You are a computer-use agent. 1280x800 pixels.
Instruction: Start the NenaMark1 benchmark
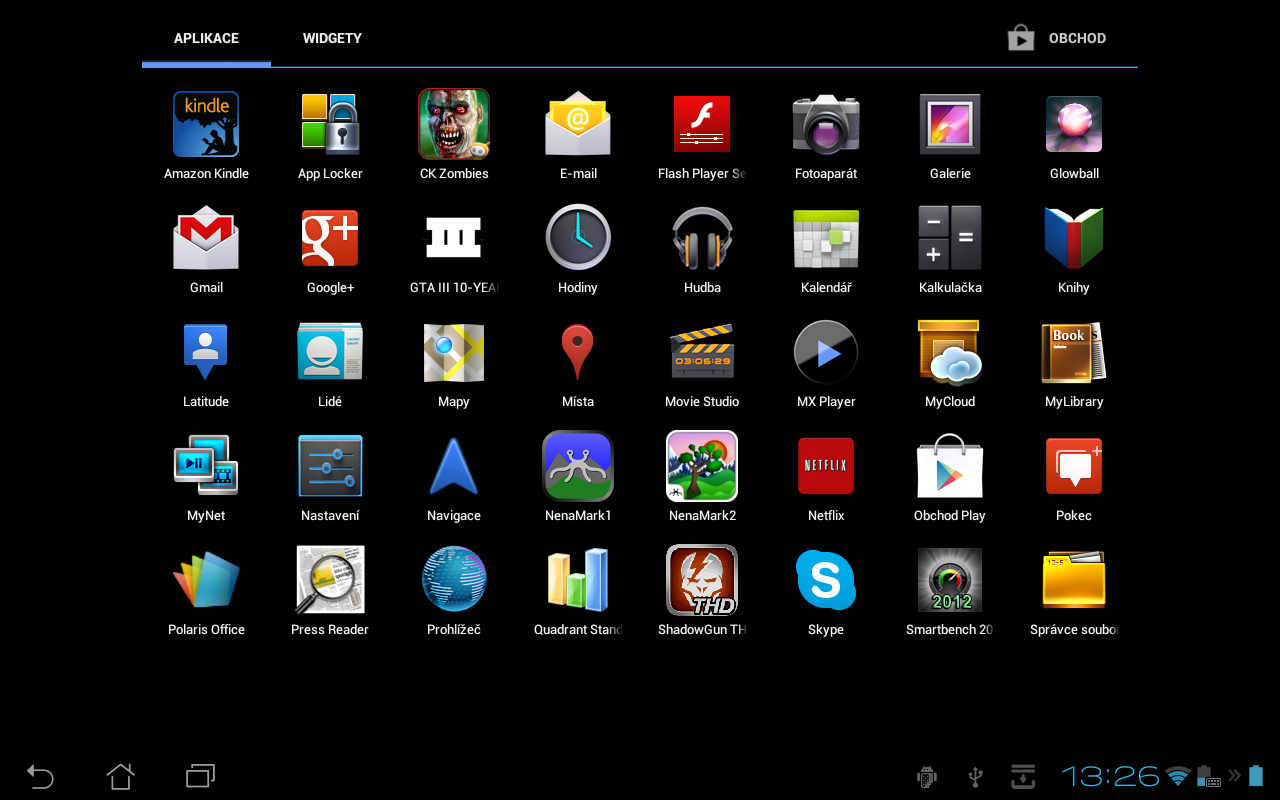coord(578,466)
